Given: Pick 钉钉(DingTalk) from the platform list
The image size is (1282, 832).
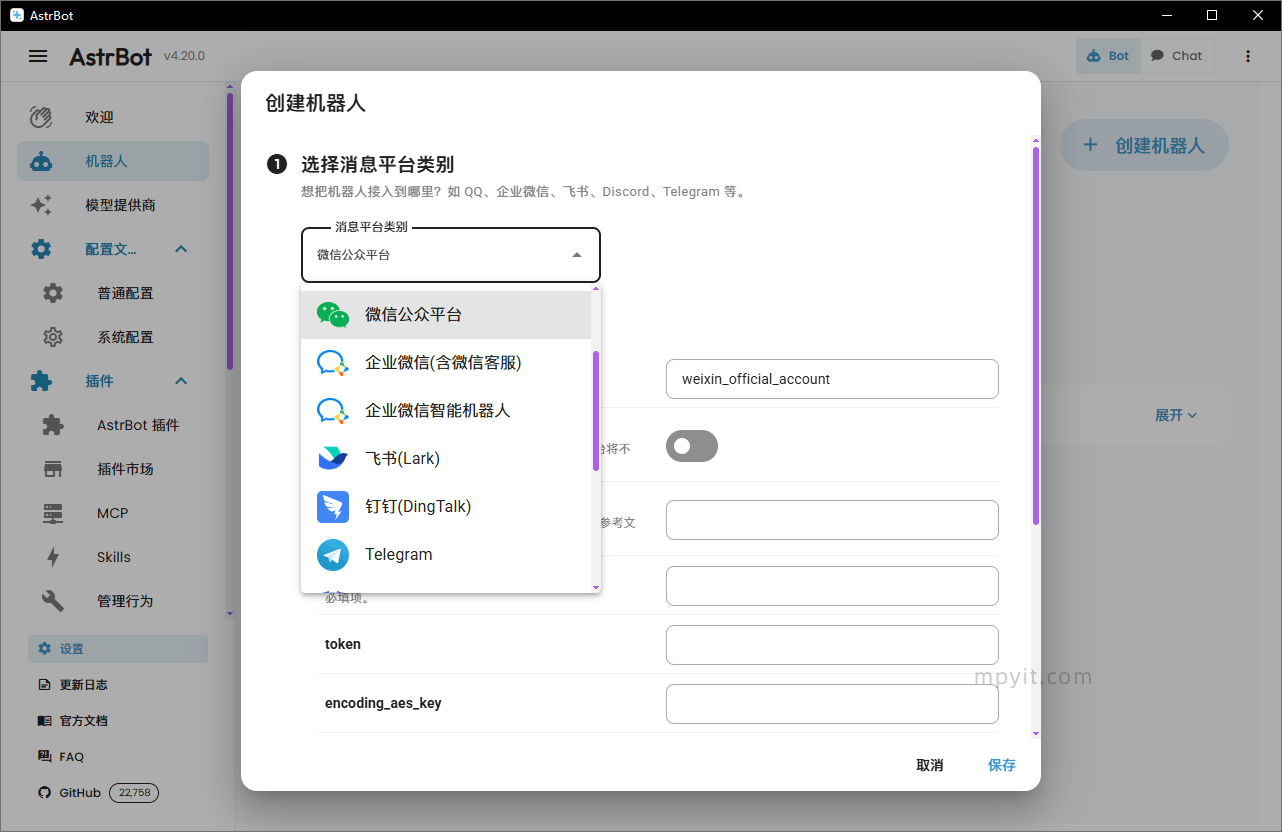Looking at the screenshot, I should pos(446,506).
